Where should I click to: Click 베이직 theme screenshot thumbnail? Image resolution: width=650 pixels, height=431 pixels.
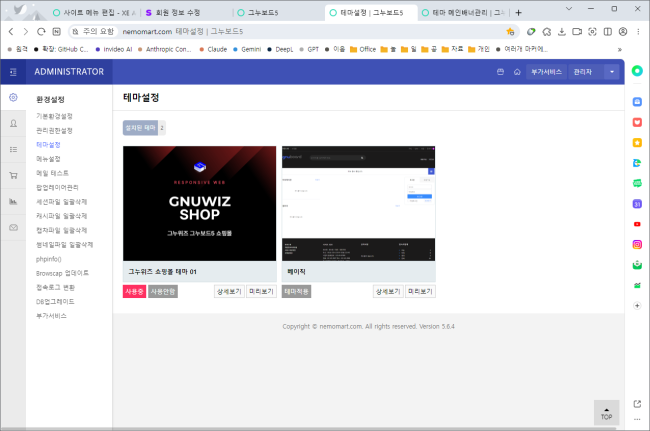point(359,203)
